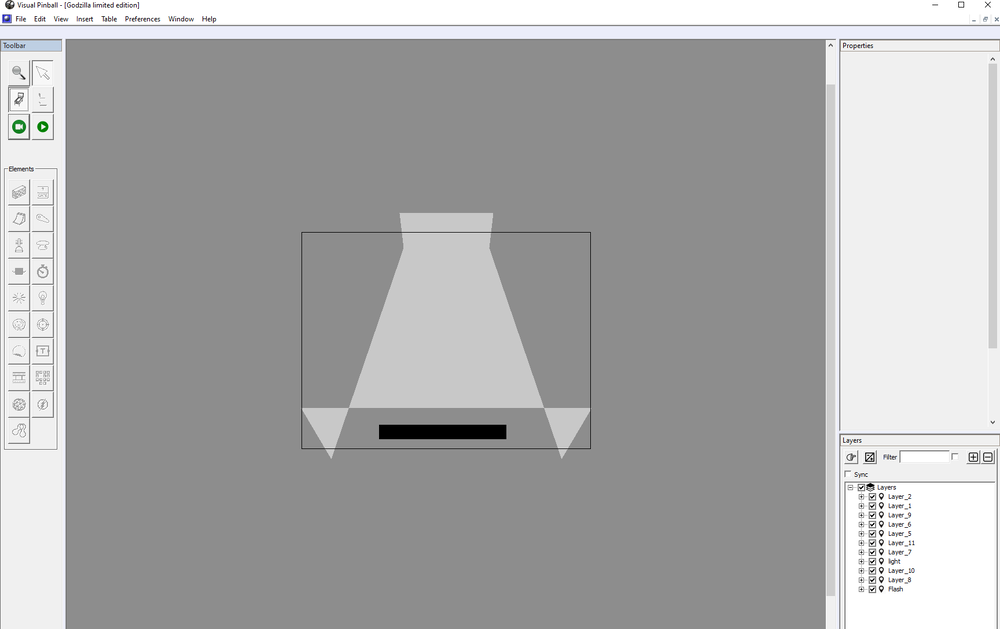Click the select icon beside Filter label

870,457
